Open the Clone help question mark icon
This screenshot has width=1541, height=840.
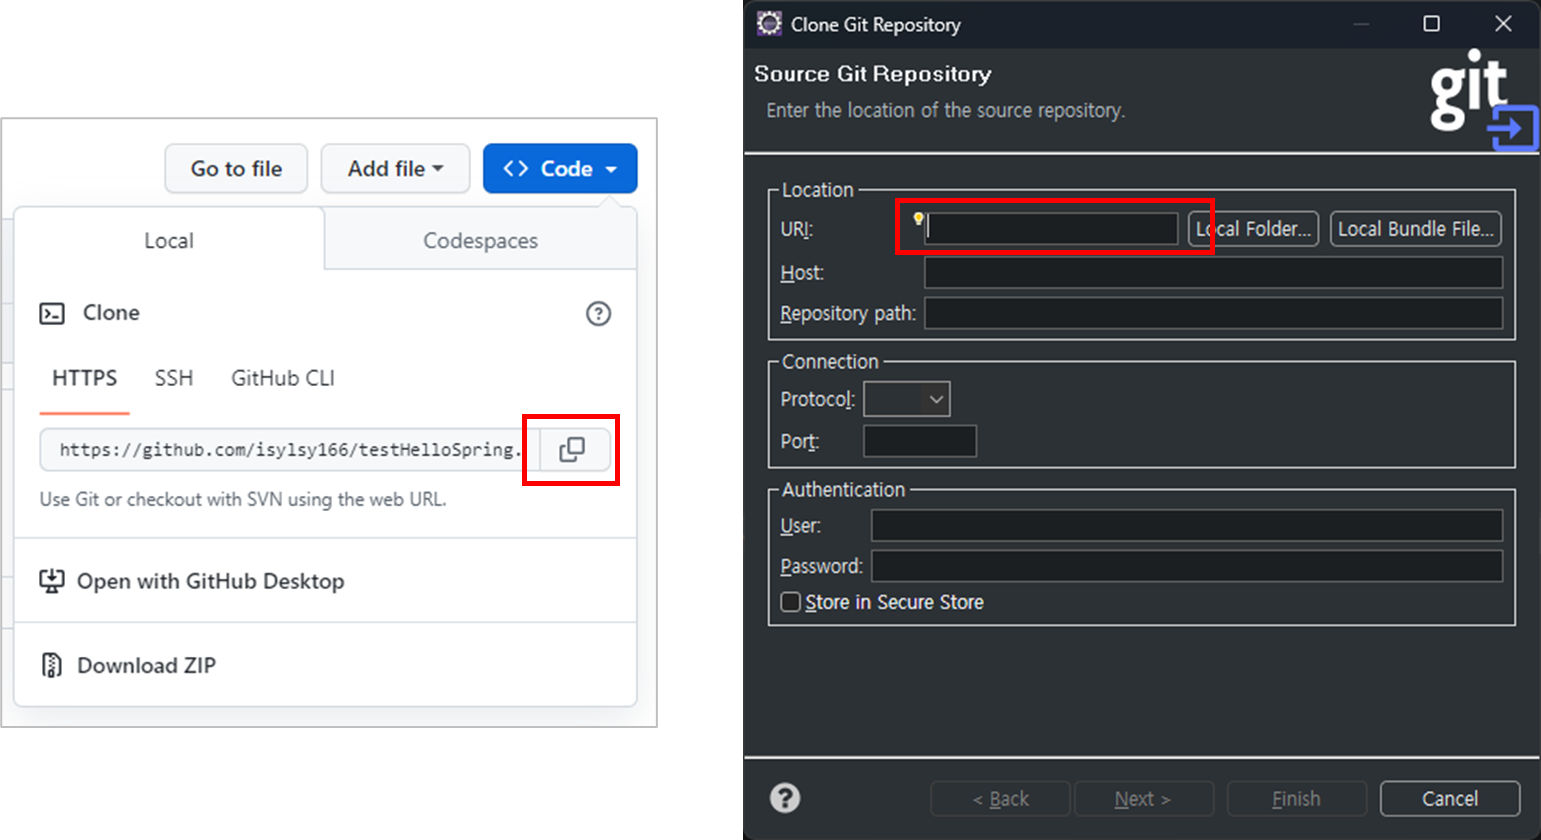[598, 314]
